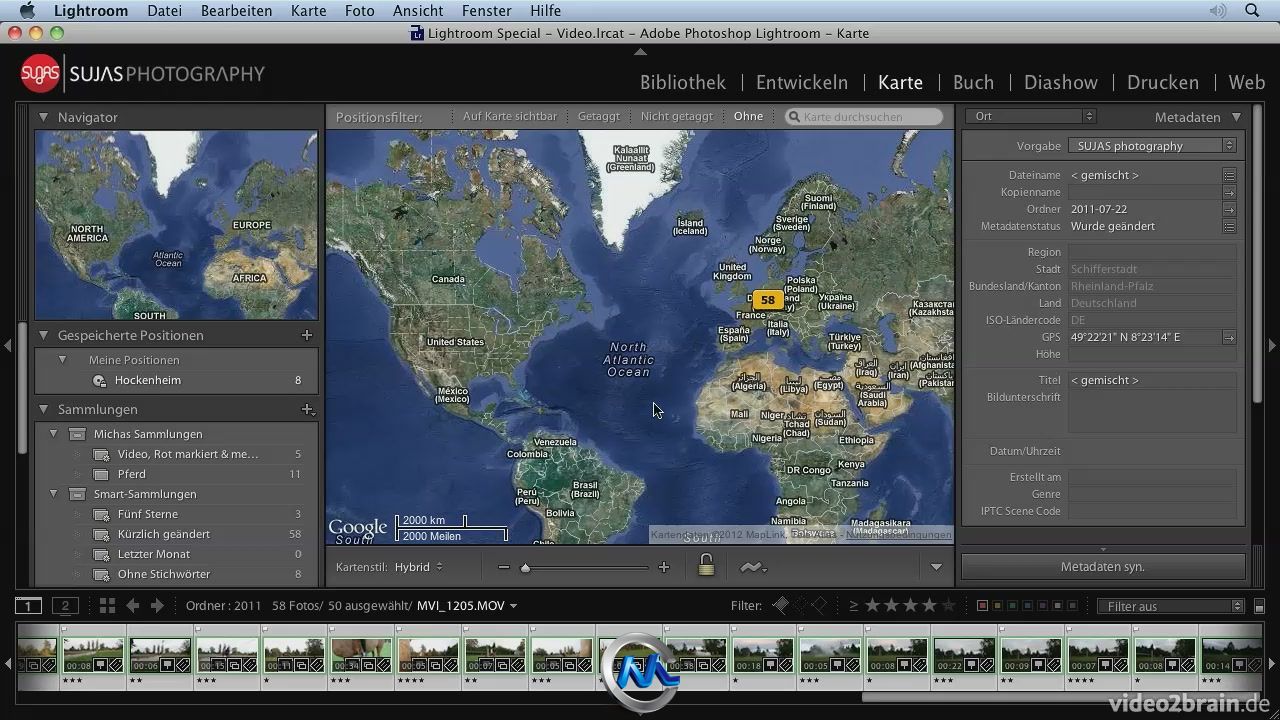Open the Datei menu

tap(164, 11)
